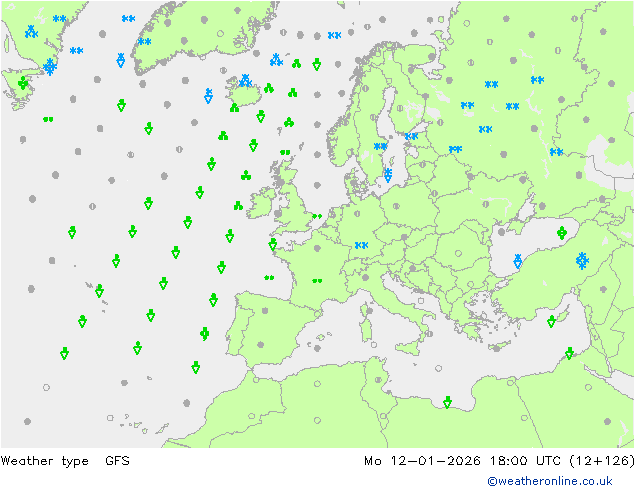Select the 'Weather type' label text
Viewport: 634px width, 490px height.
click(x=44, y=460)
